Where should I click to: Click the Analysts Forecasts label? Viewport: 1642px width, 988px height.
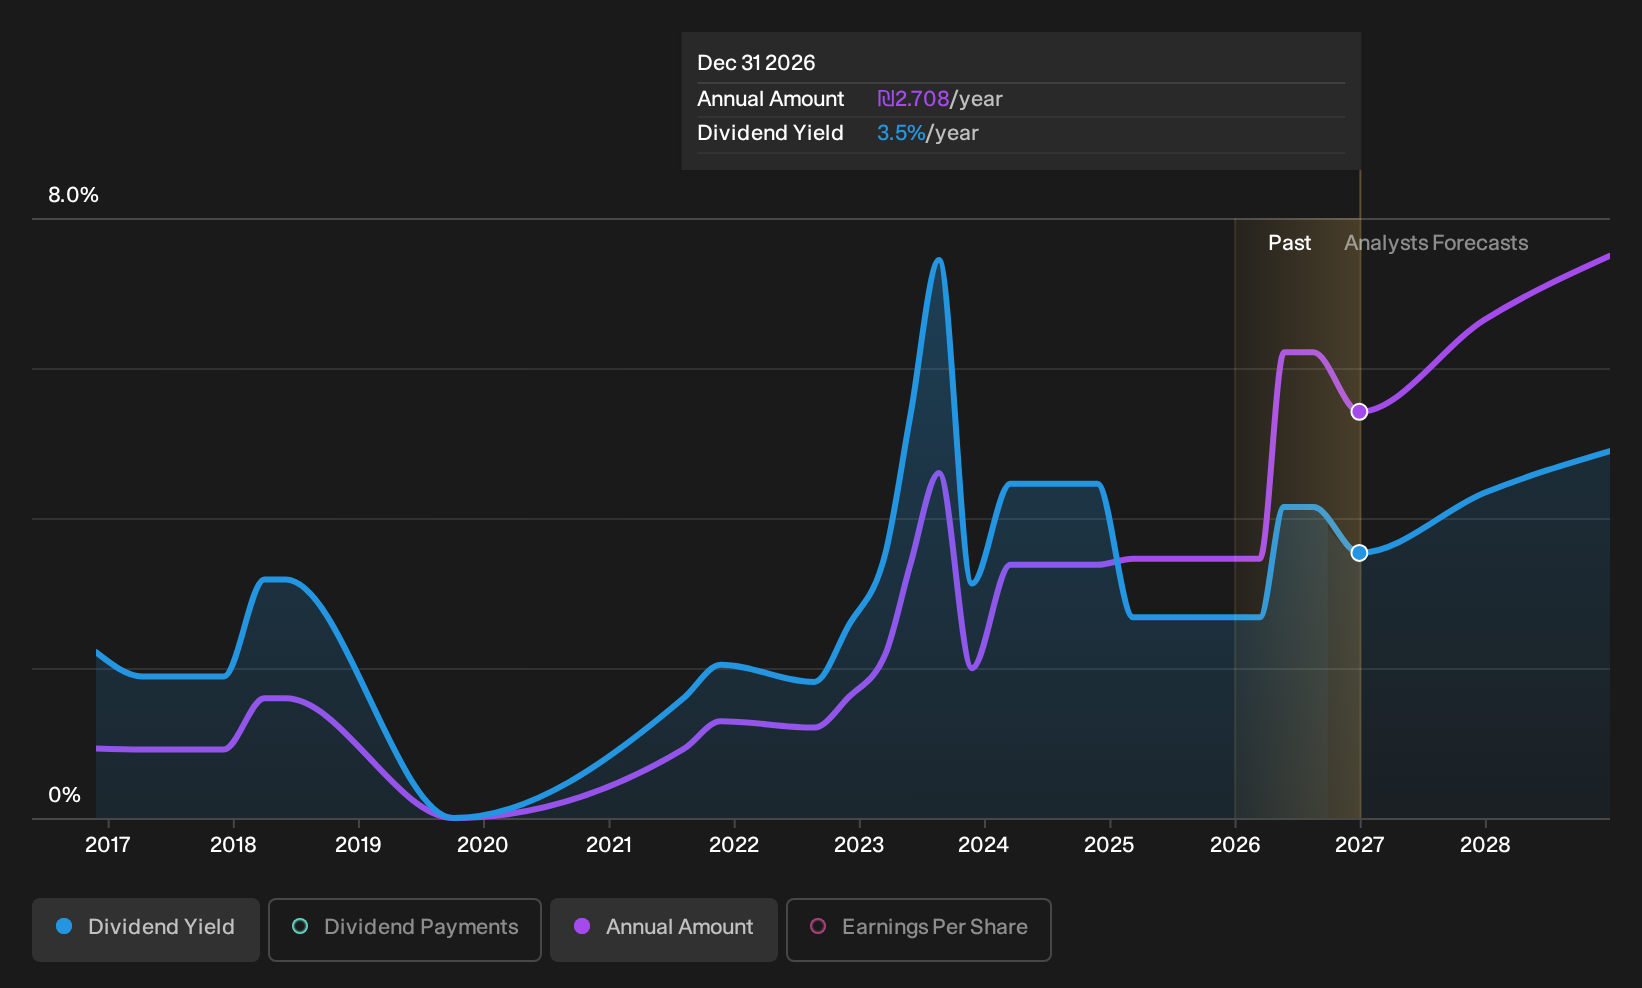coord(1436,243)
